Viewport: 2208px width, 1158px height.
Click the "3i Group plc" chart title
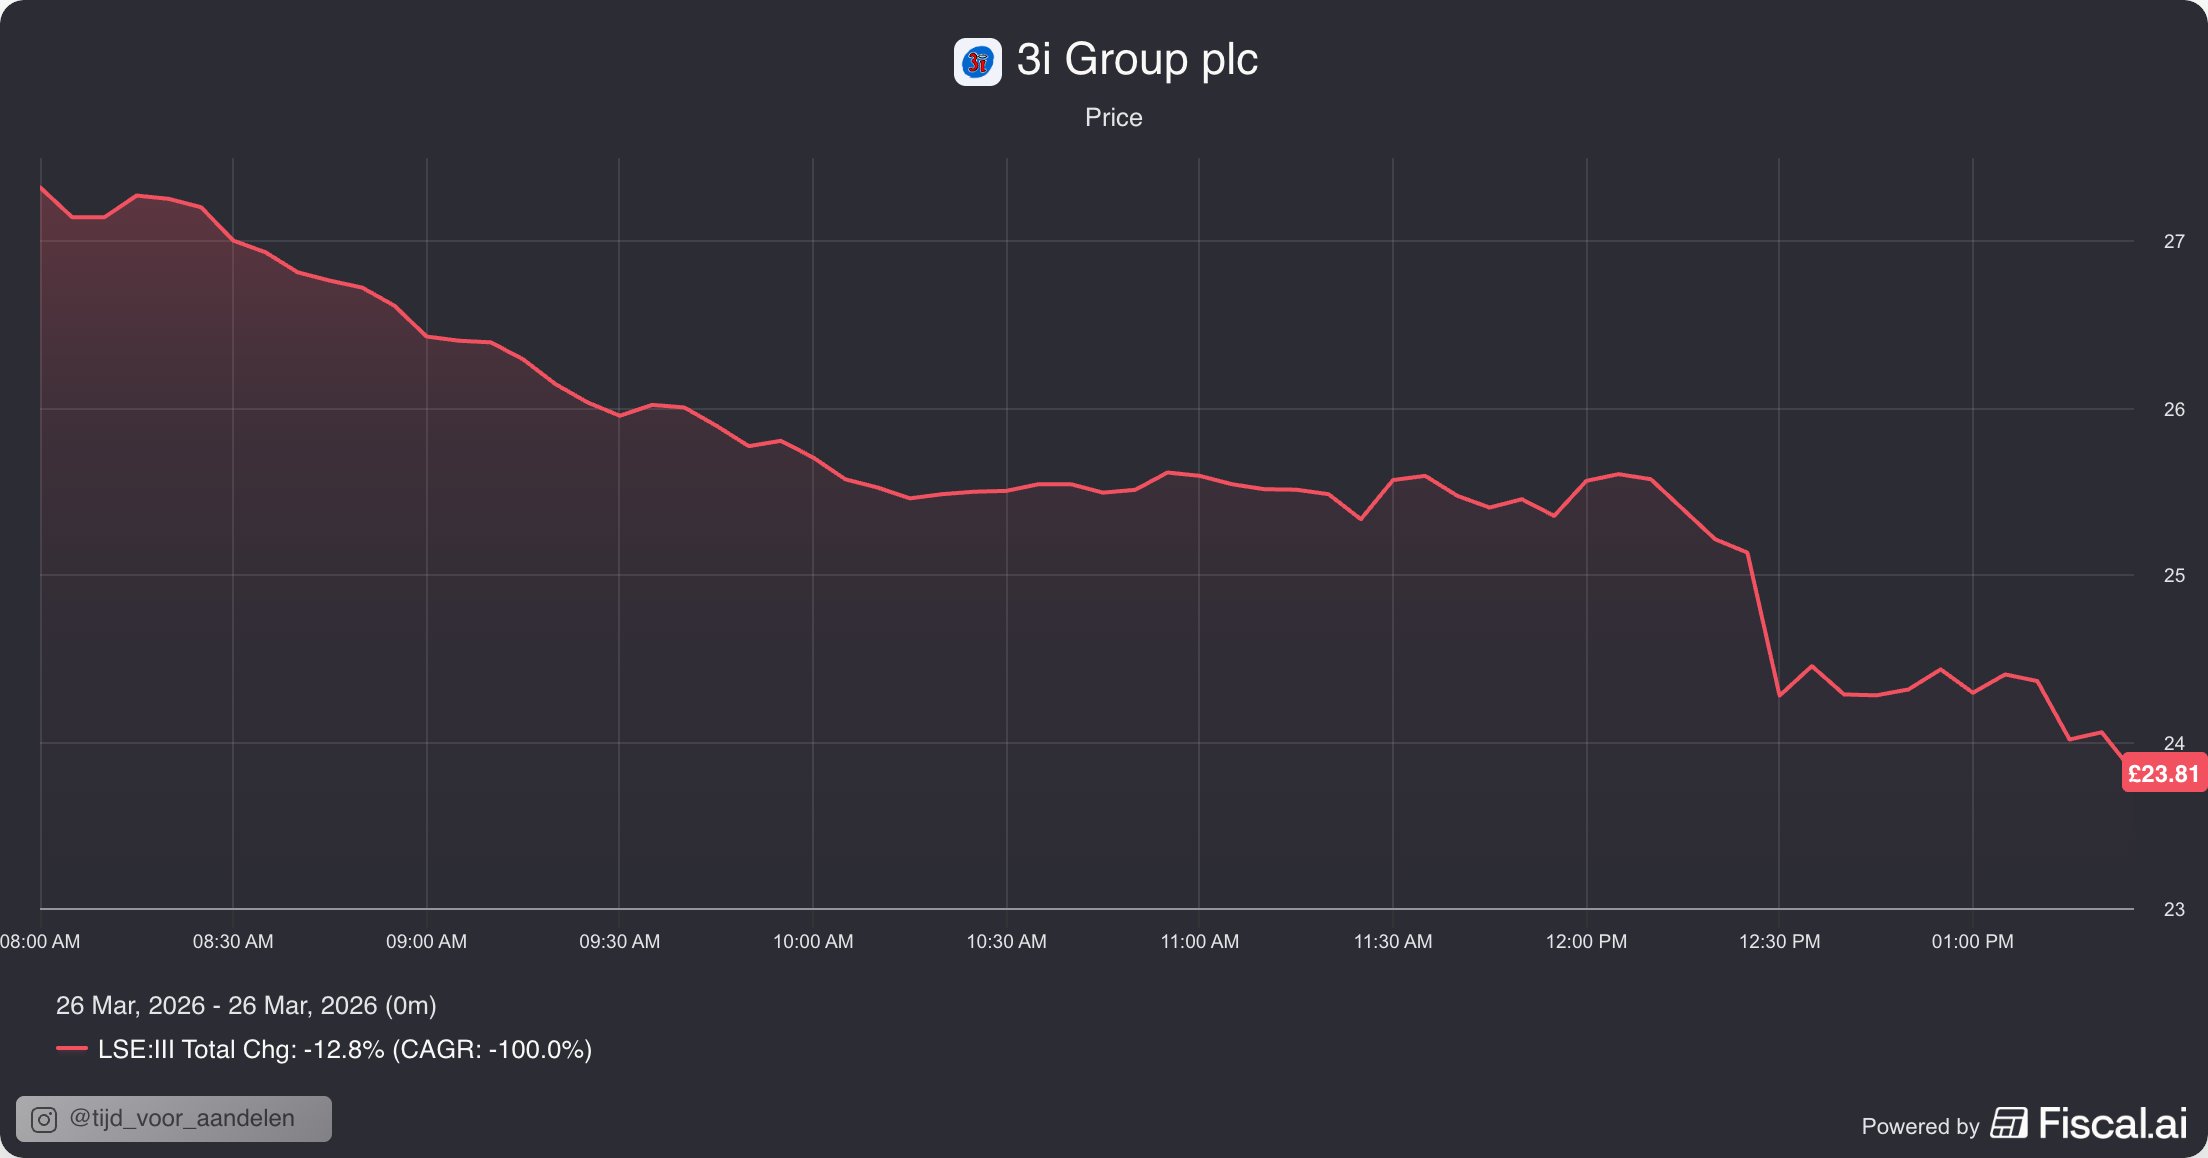(x=1137, y=60)
